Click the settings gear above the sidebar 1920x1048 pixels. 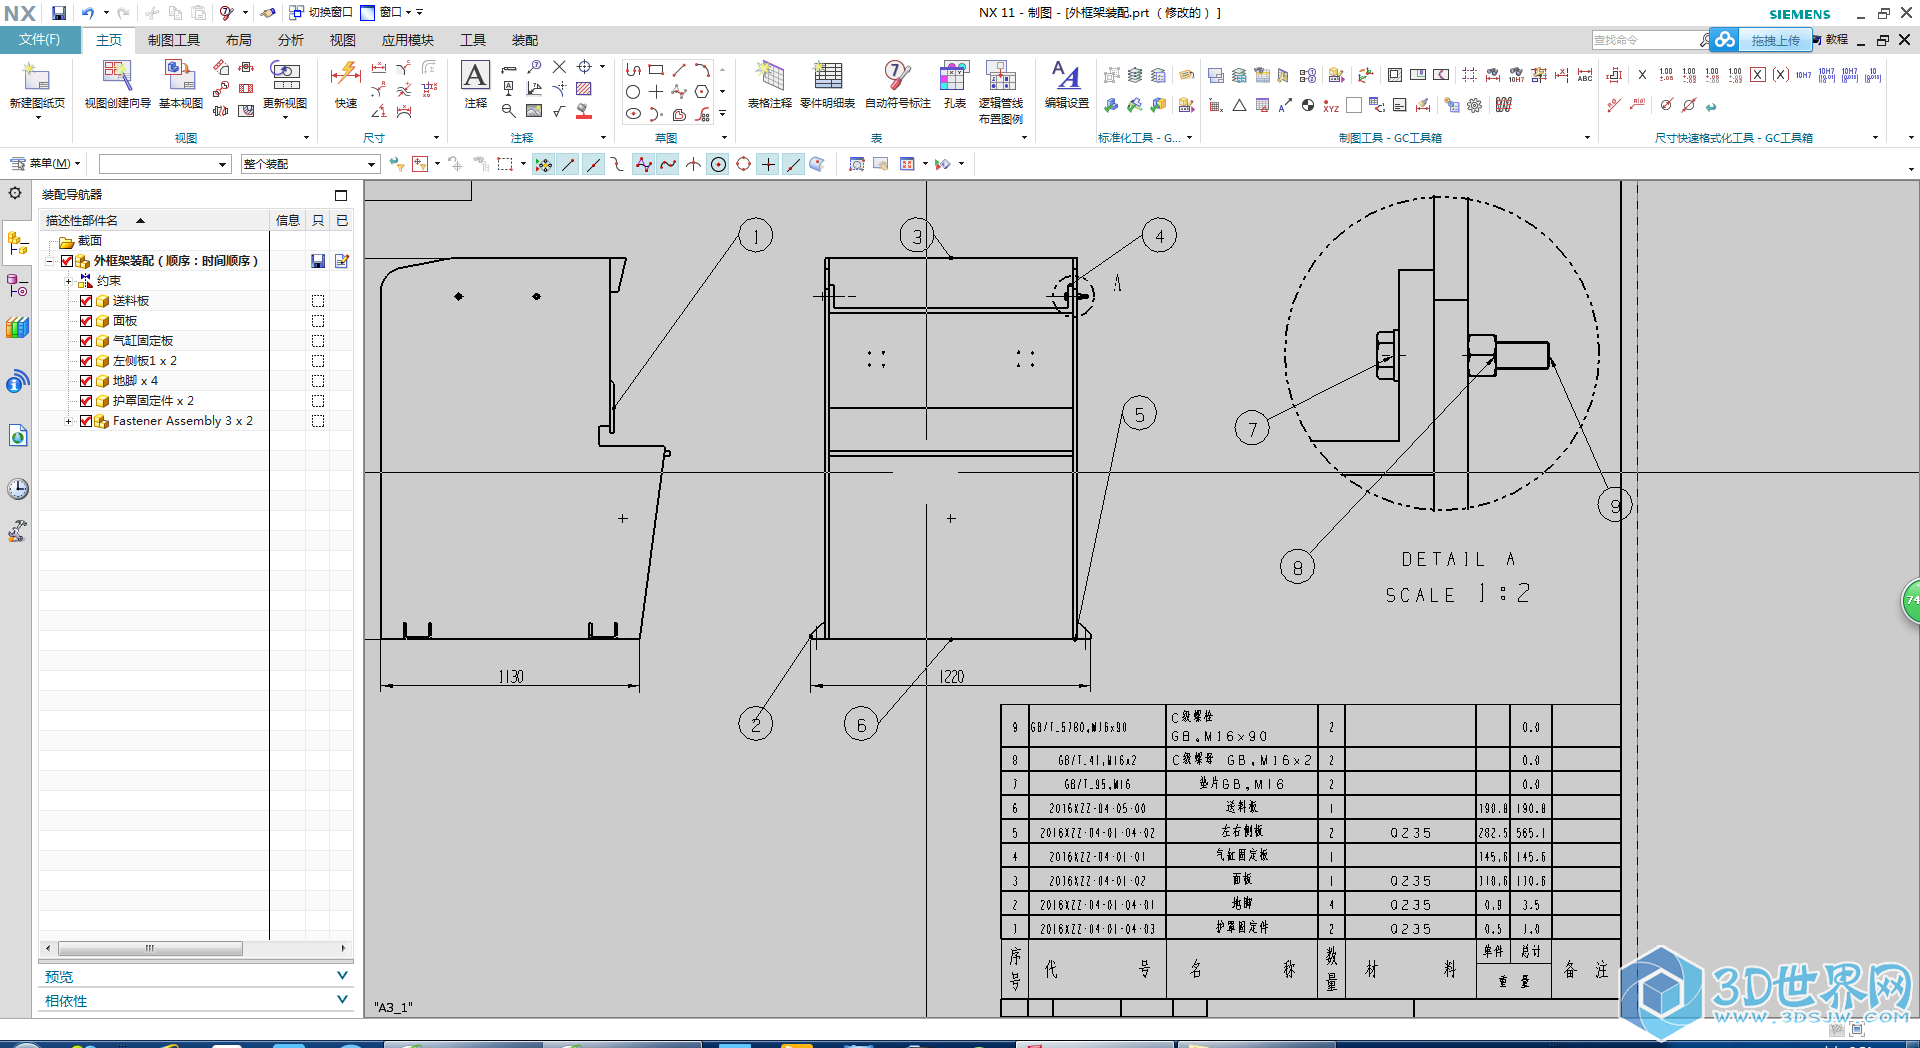point(15,193)
